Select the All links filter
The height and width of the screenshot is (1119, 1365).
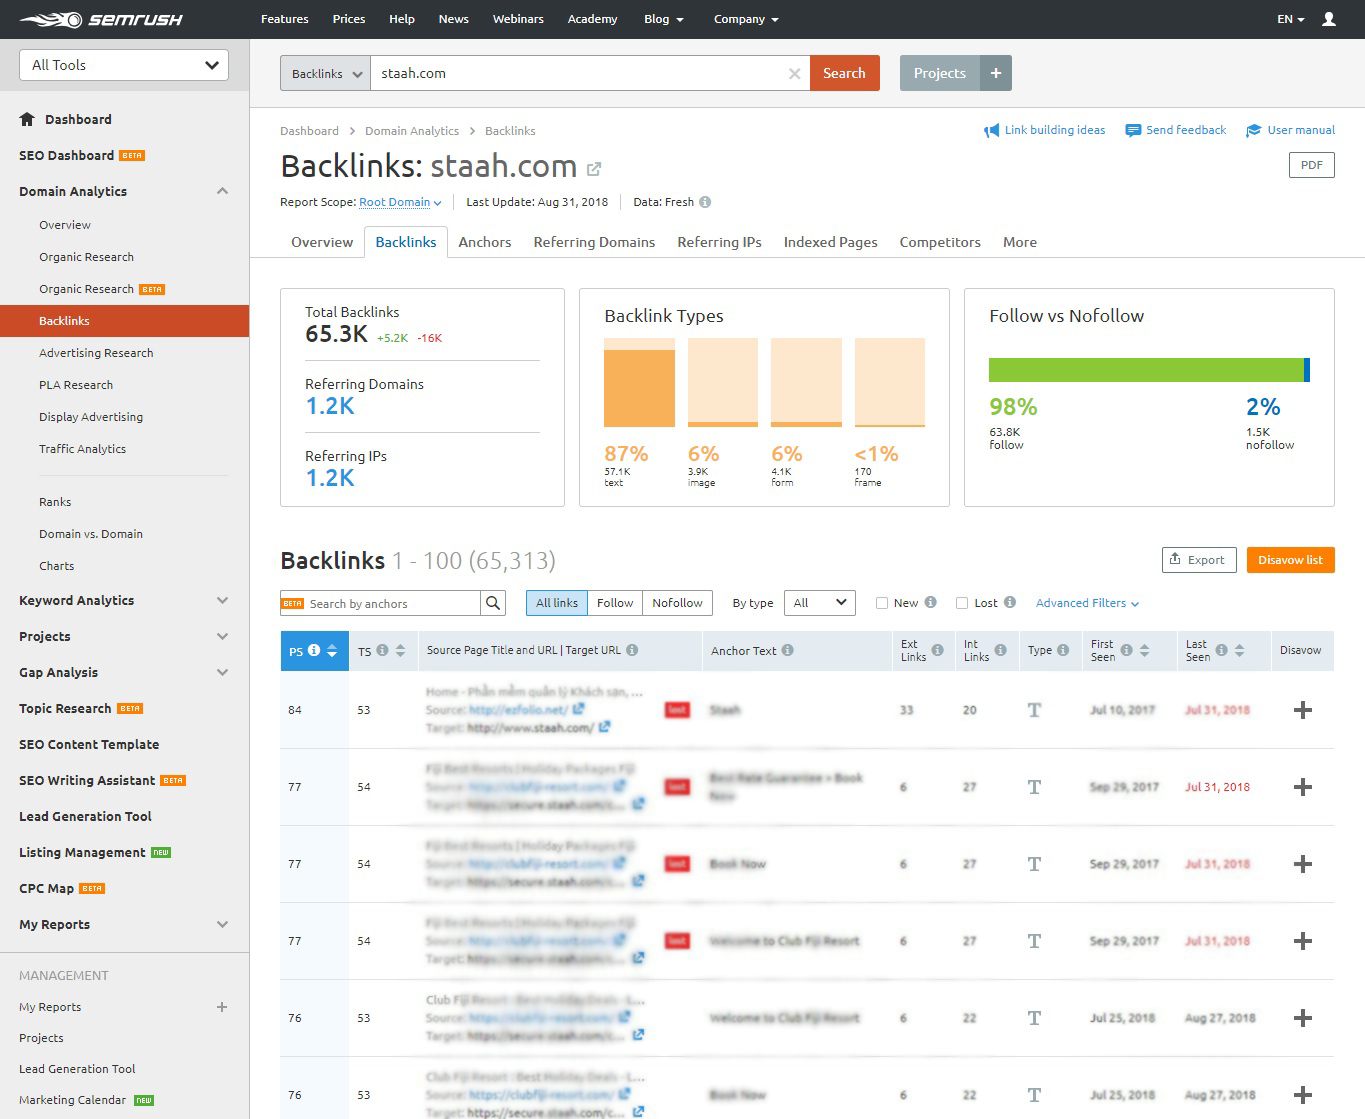coord(557,603)
